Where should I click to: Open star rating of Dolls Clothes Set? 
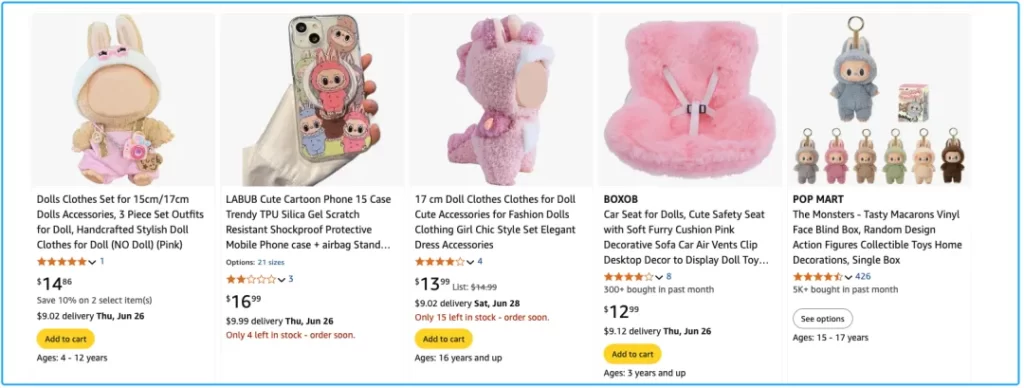coord(61,261)
